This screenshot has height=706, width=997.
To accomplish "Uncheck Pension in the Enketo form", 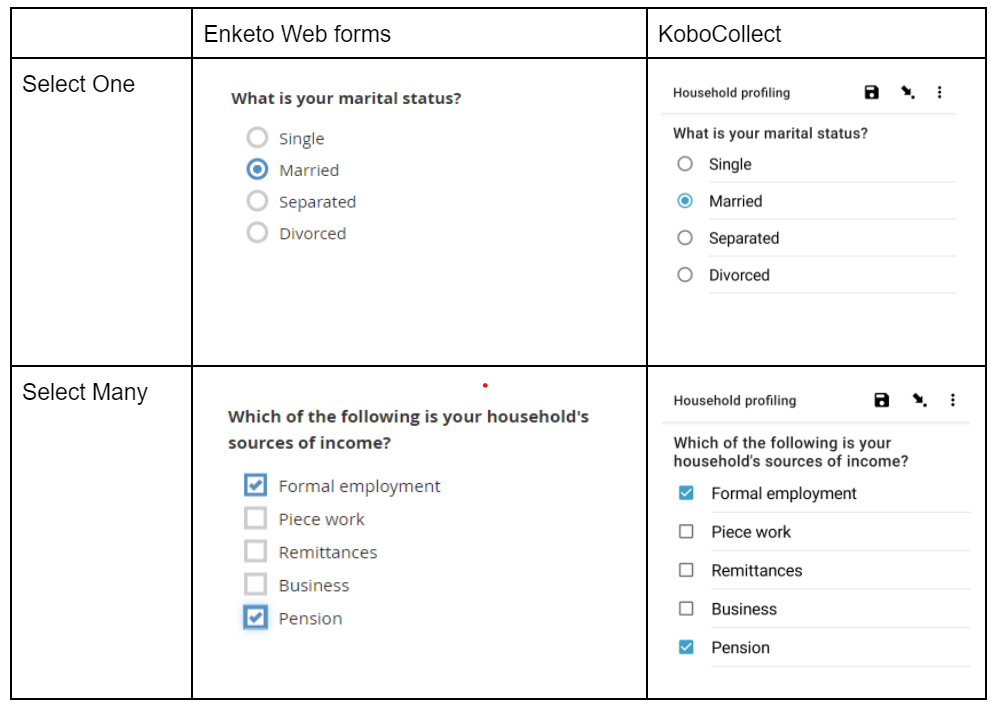I will click(x=255, y=618).
